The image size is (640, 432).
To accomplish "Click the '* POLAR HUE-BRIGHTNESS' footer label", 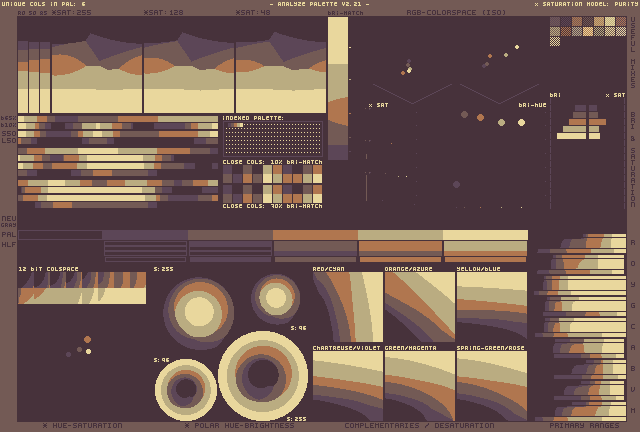I will 240,425.
